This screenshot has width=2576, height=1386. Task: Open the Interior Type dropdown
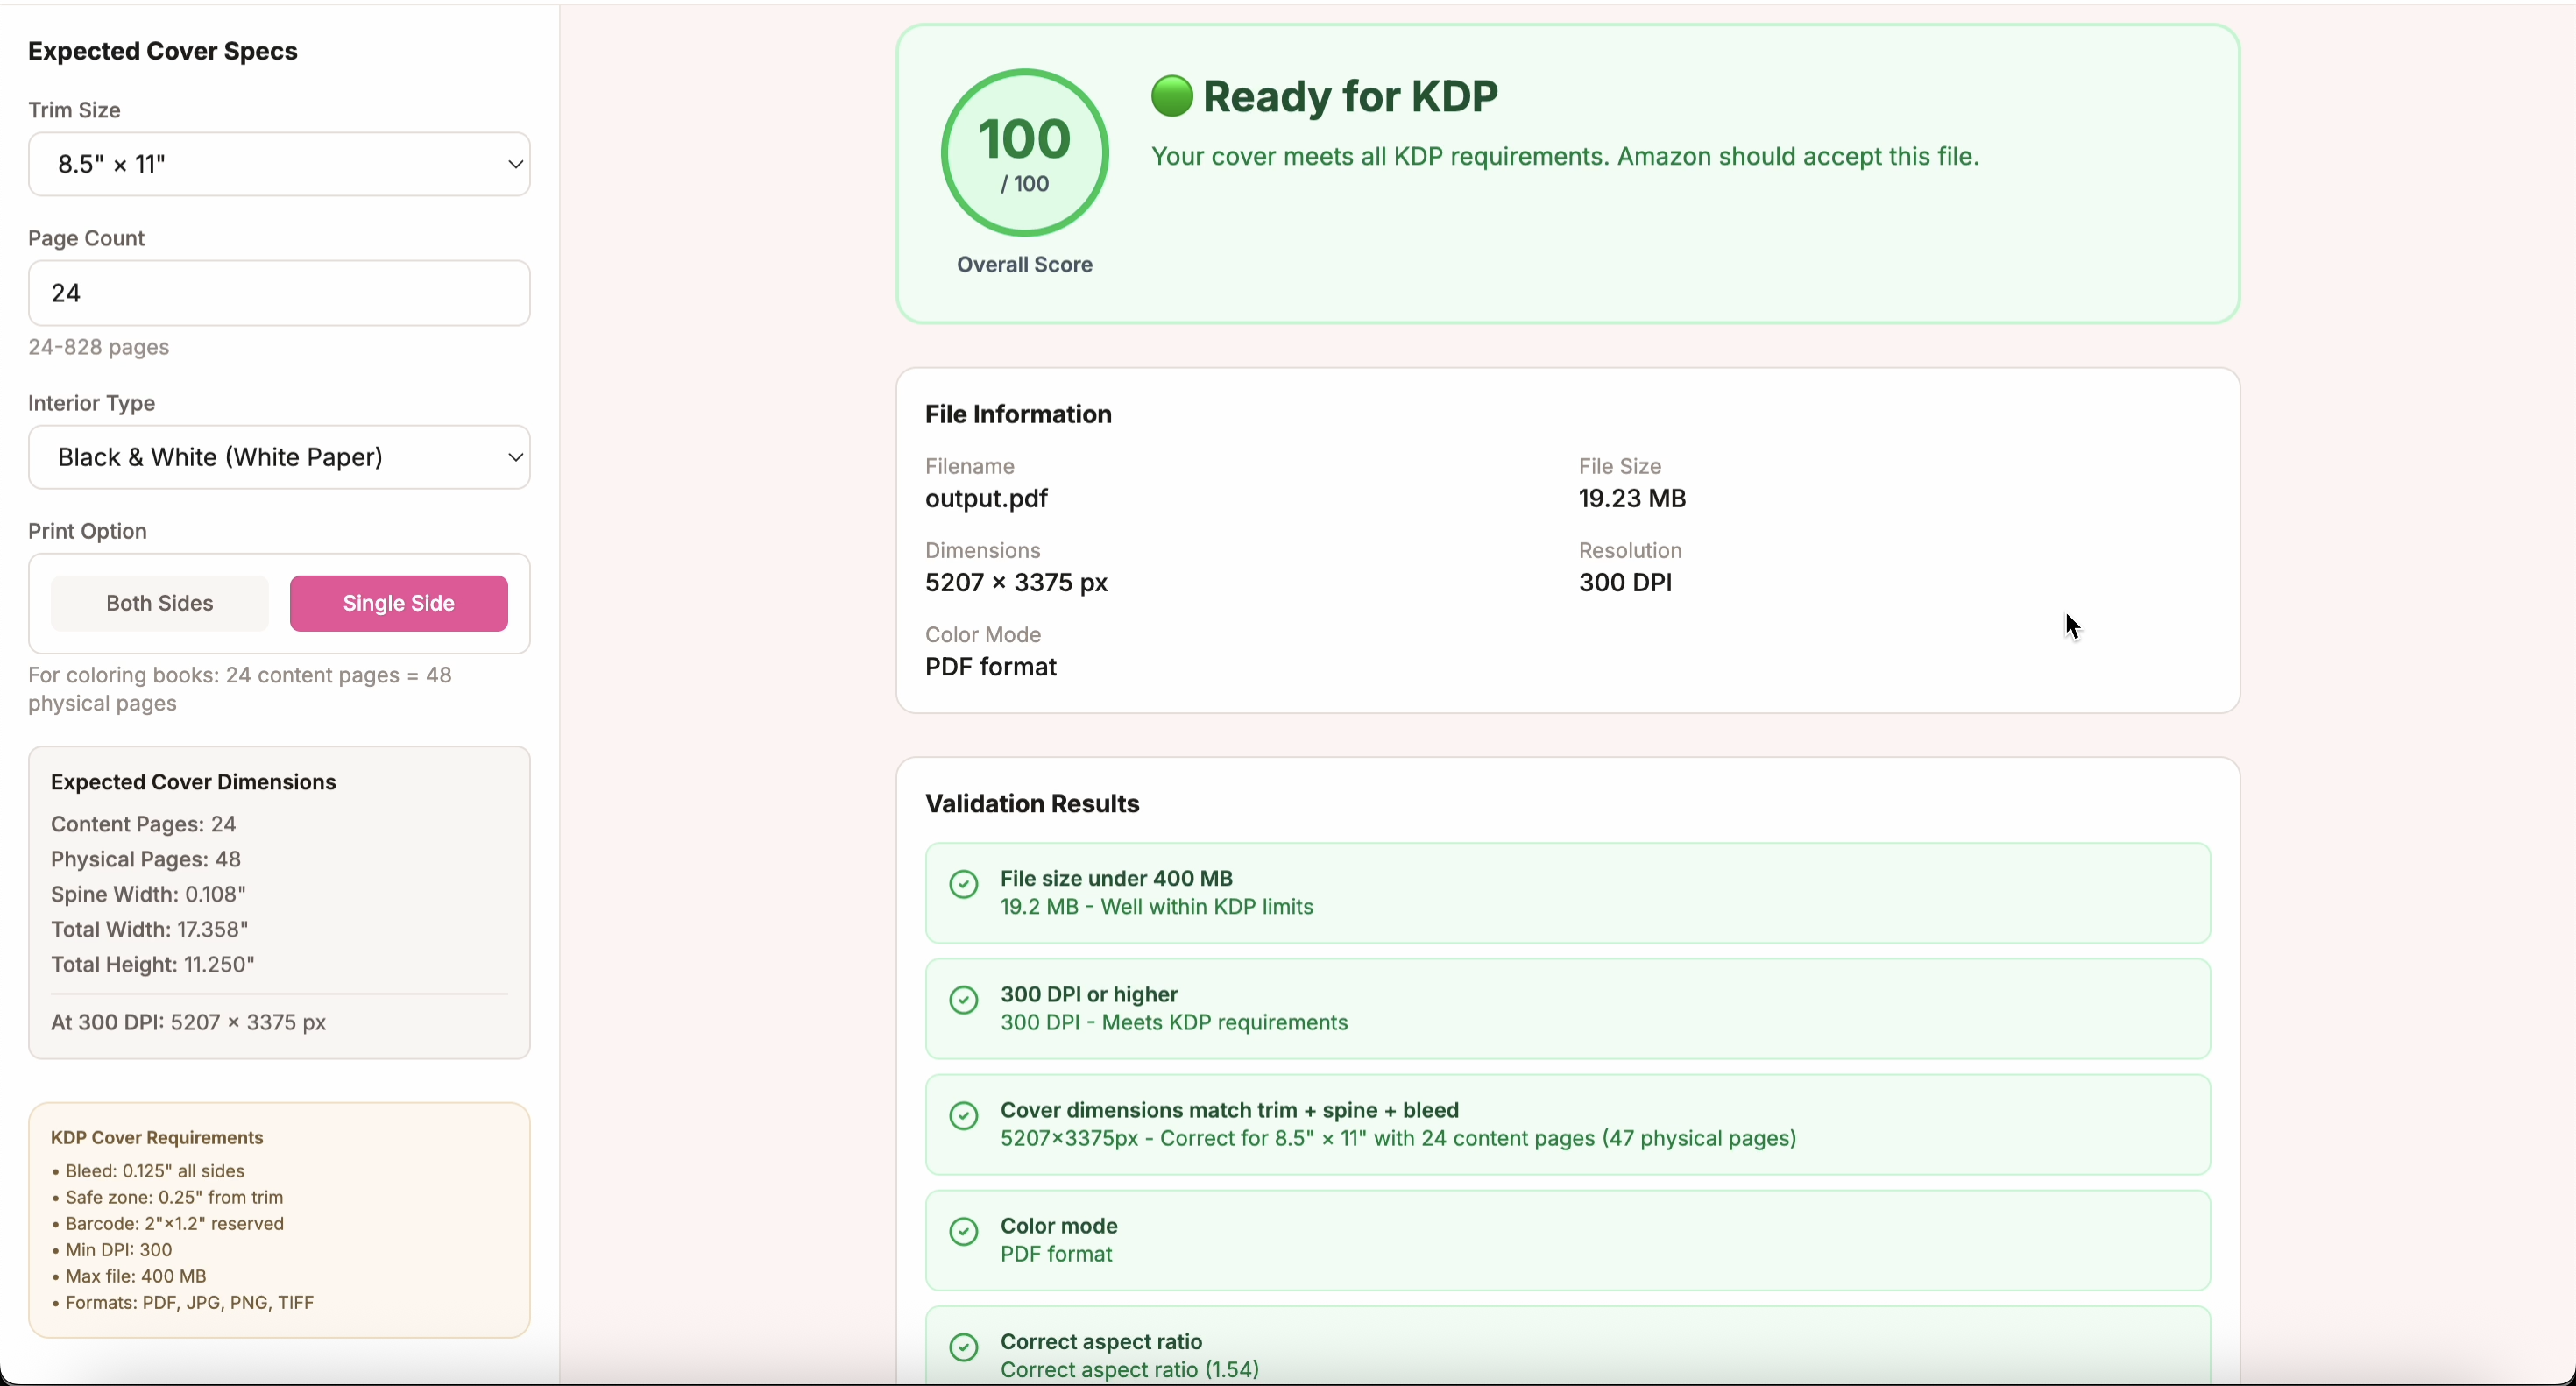pyautogui.click(x=279, y=457)
